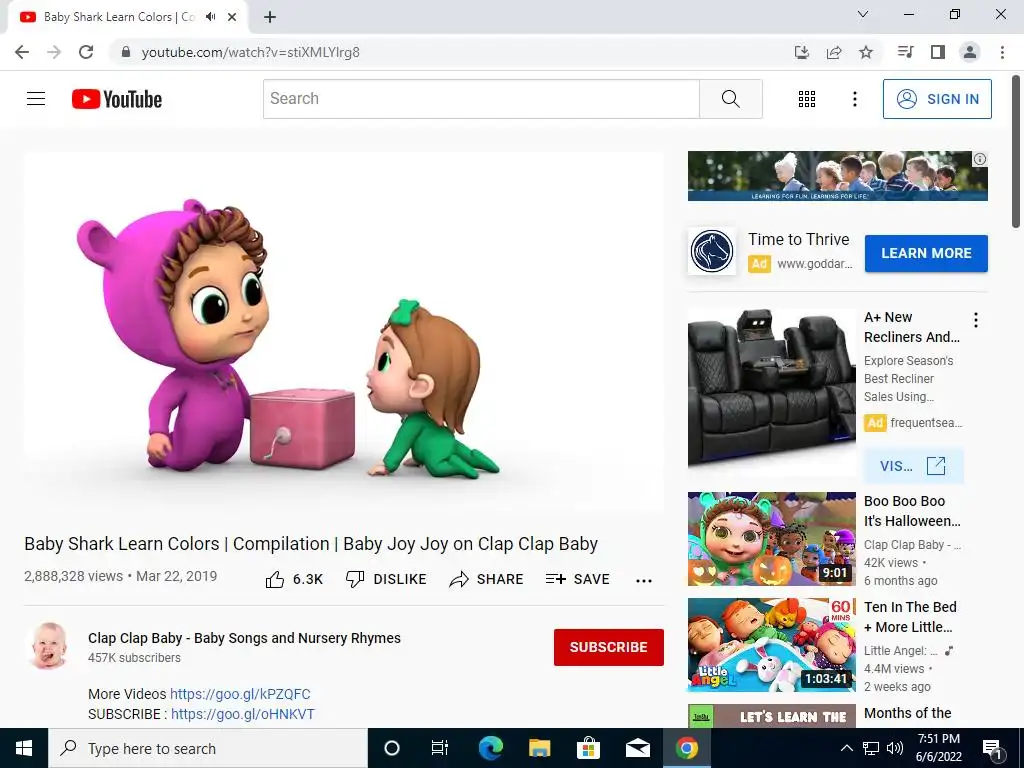Image resolution: width=1024 pixels, height=768 pixels.
Task: Close the Baby Shark tab
Action: [232, 17]
